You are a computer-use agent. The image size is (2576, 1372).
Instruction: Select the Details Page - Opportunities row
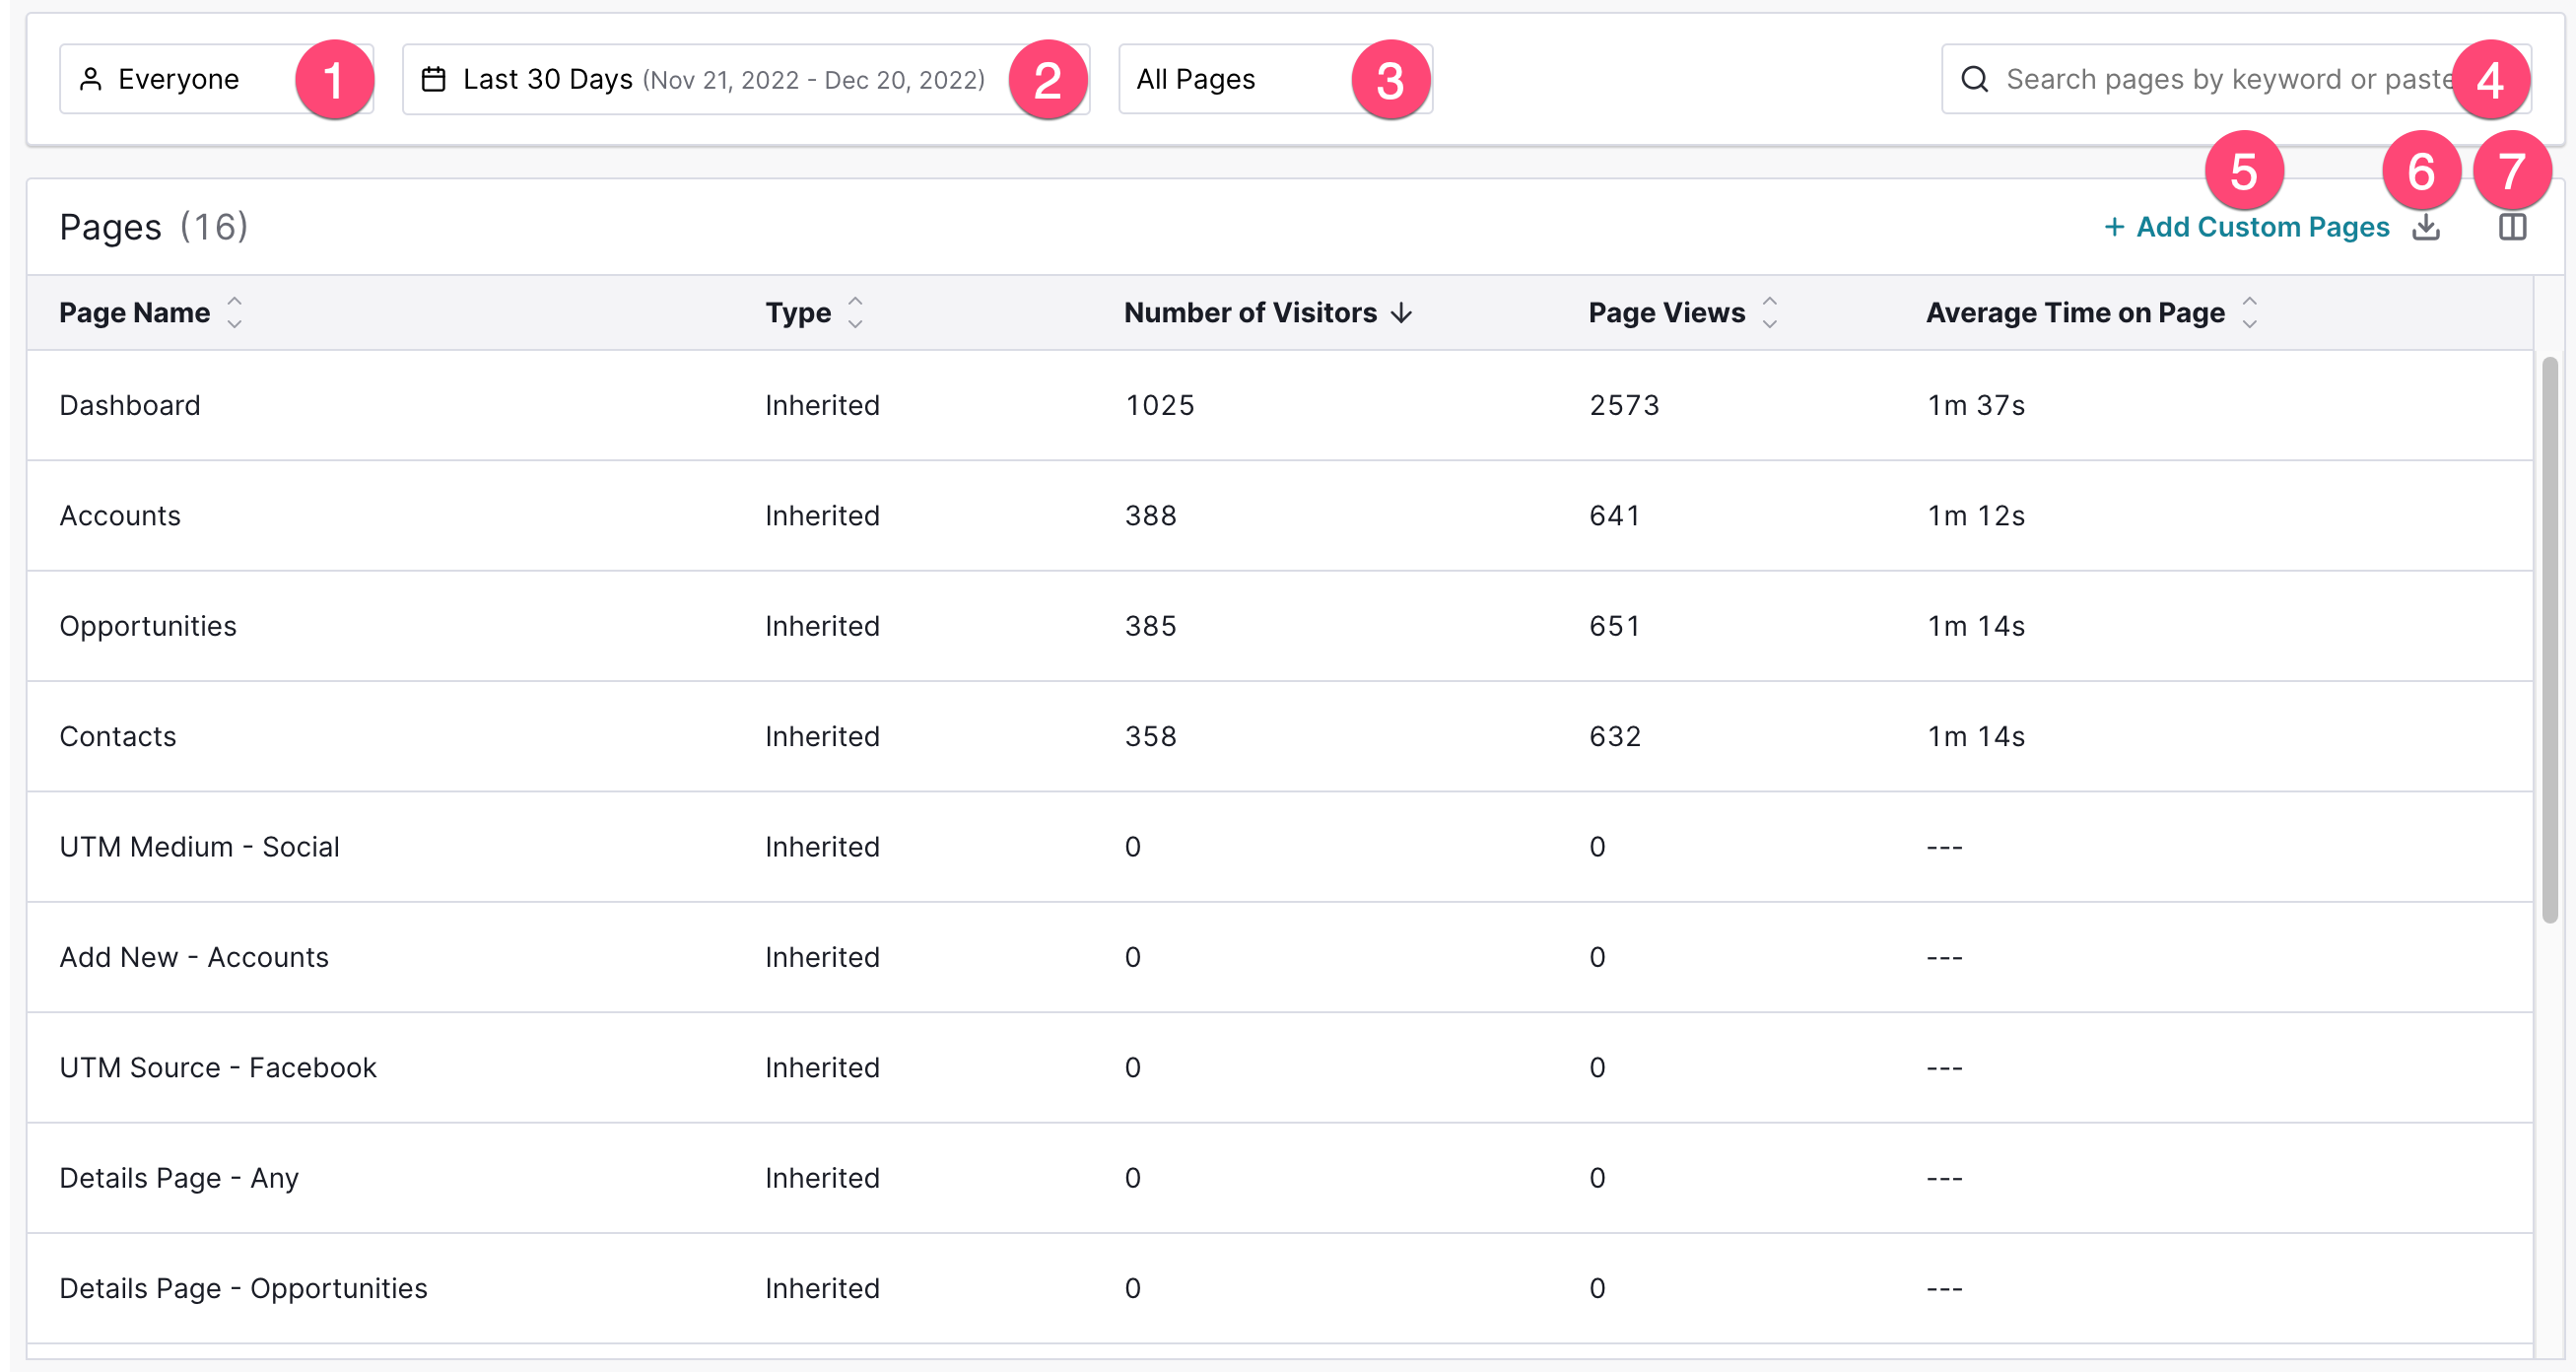1280,1288
